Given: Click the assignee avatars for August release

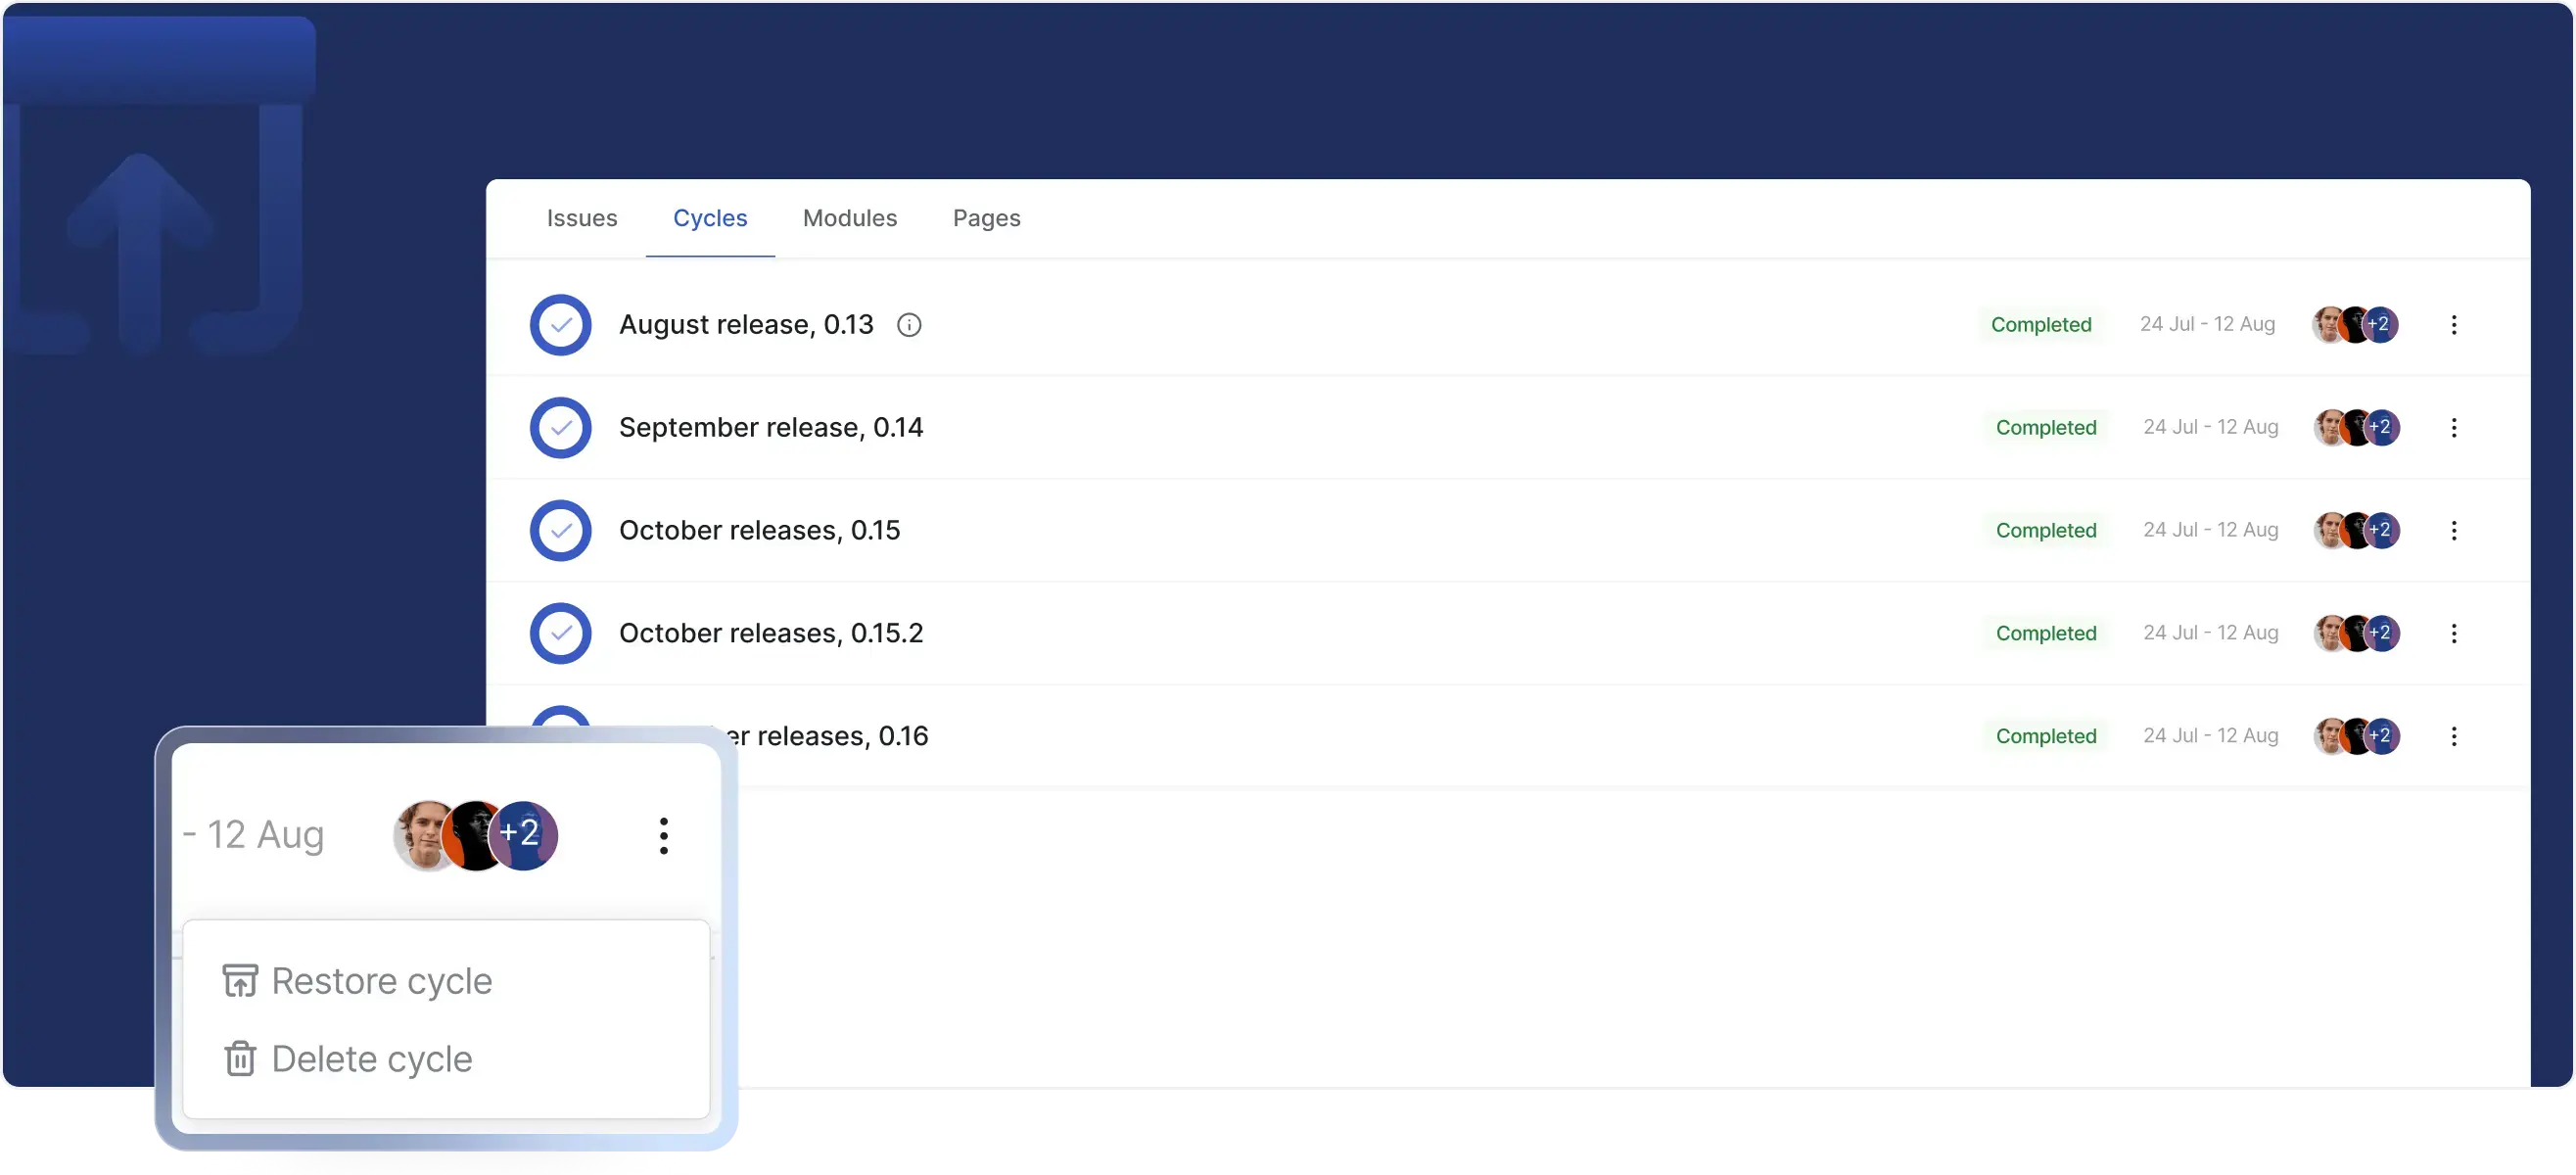Looking at the screenshot, I should coord(2354,325).
